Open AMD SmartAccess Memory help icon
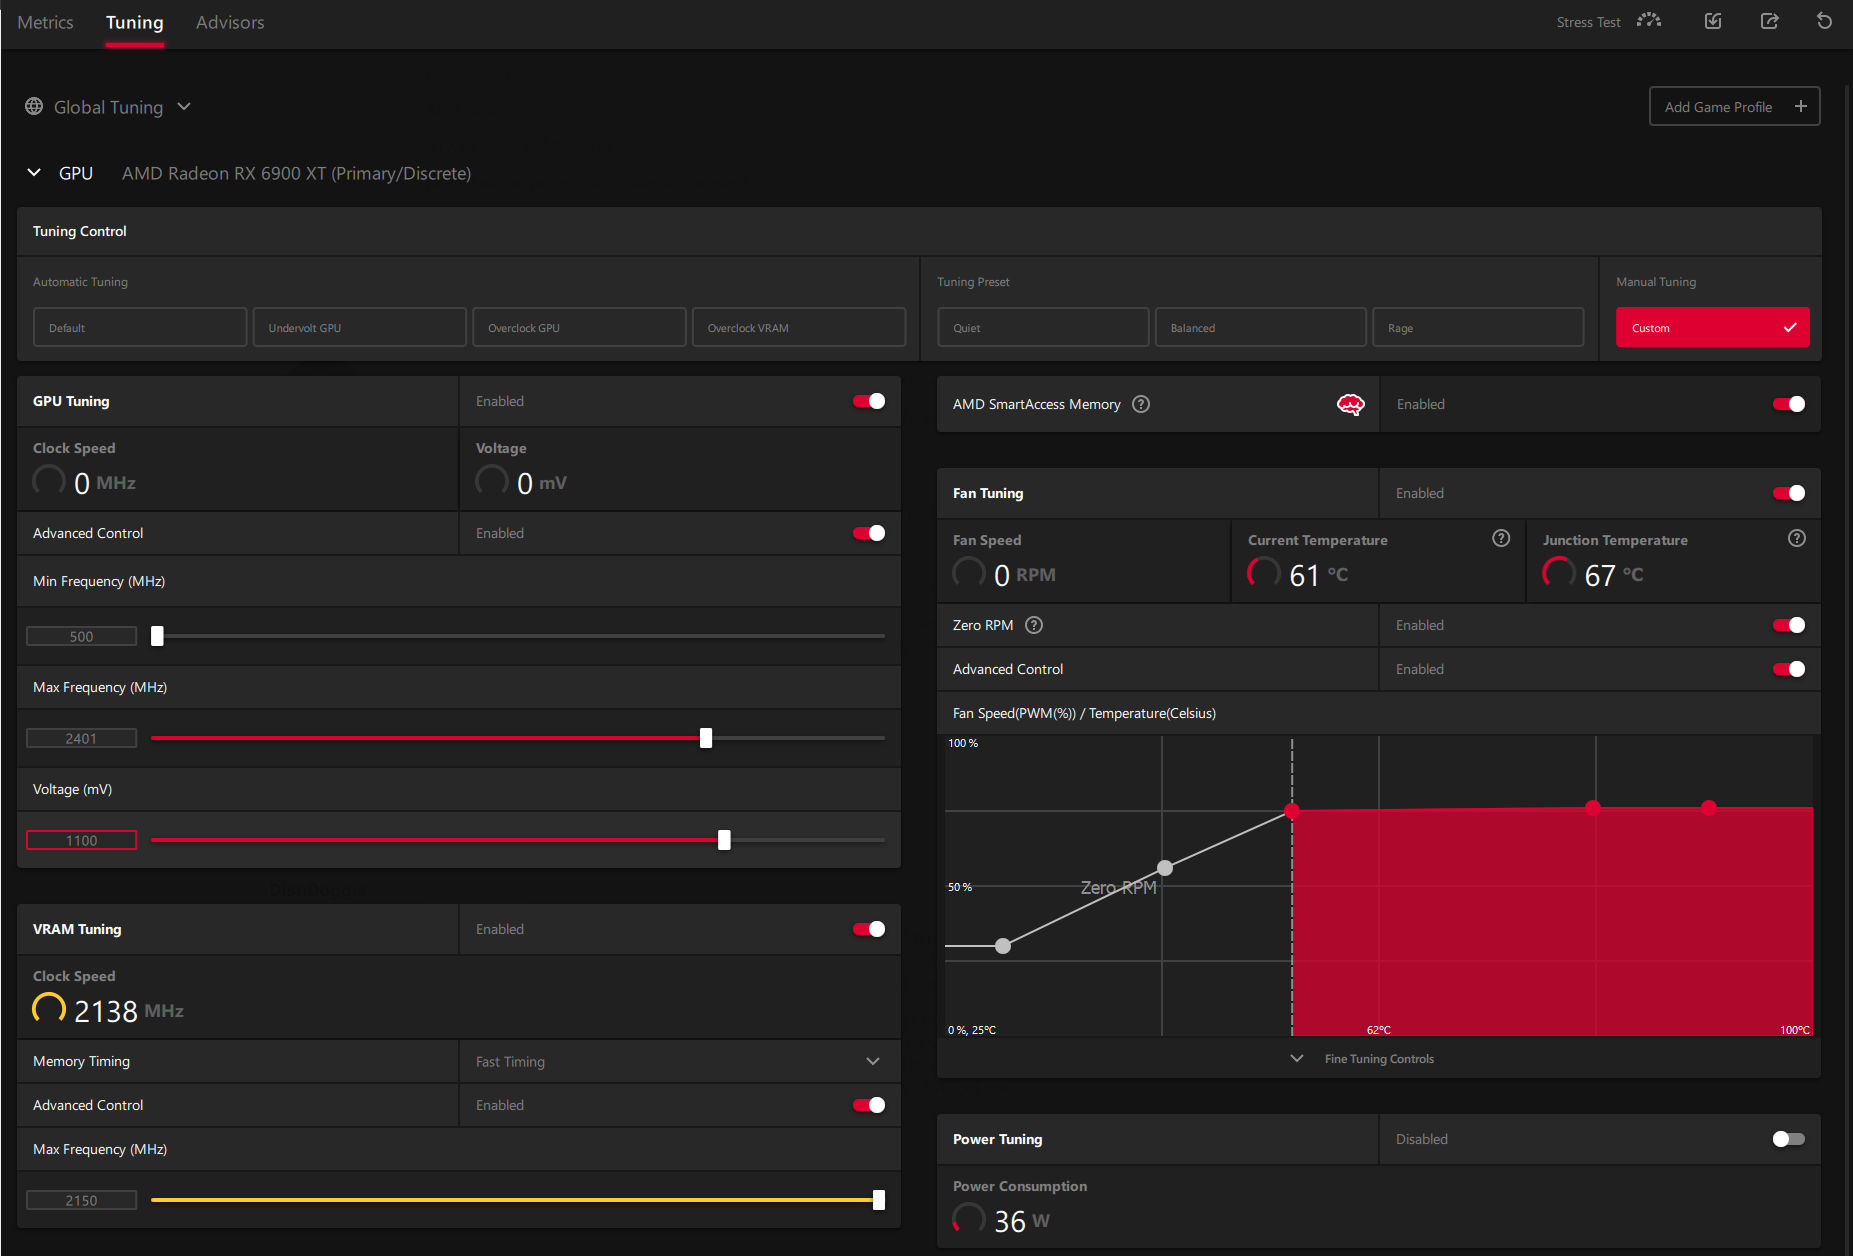This screenshot has height=1256, width=1853. pyautogui.click(x=1141, y=404)
